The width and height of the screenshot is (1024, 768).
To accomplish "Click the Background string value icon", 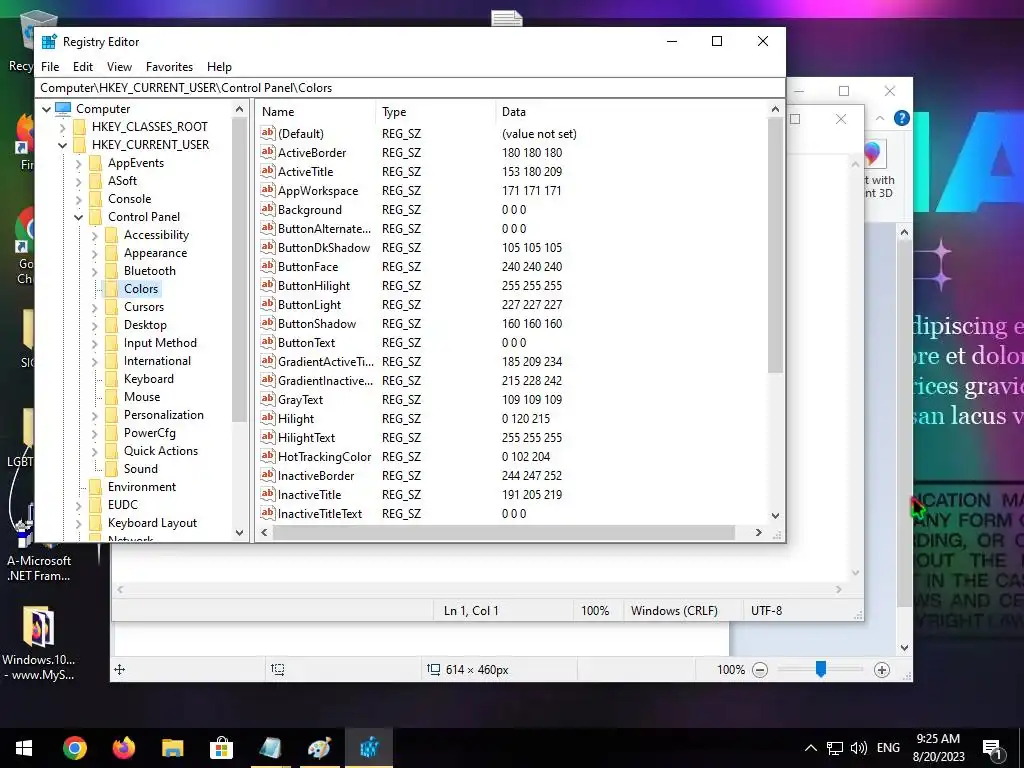I will (x=267, y=209).
